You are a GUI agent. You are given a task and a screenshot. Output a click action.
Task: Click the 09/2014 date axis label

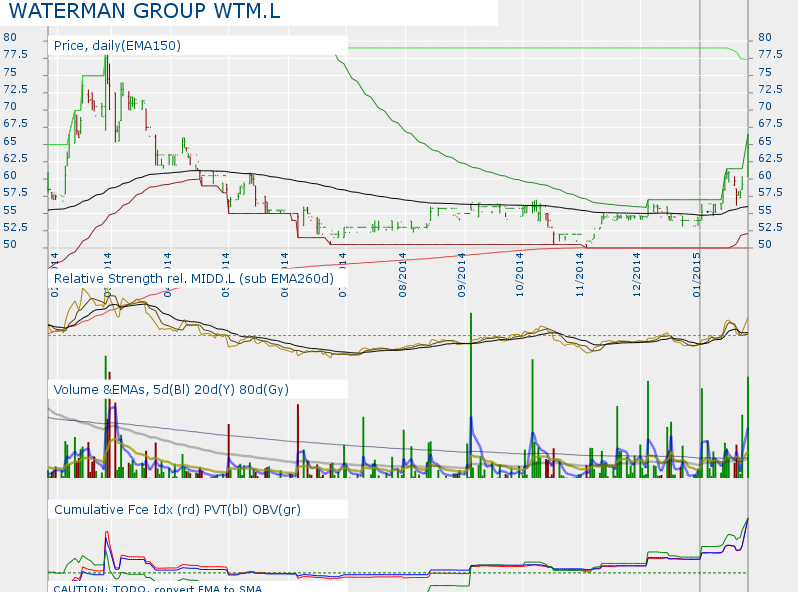tap(462, 275)
